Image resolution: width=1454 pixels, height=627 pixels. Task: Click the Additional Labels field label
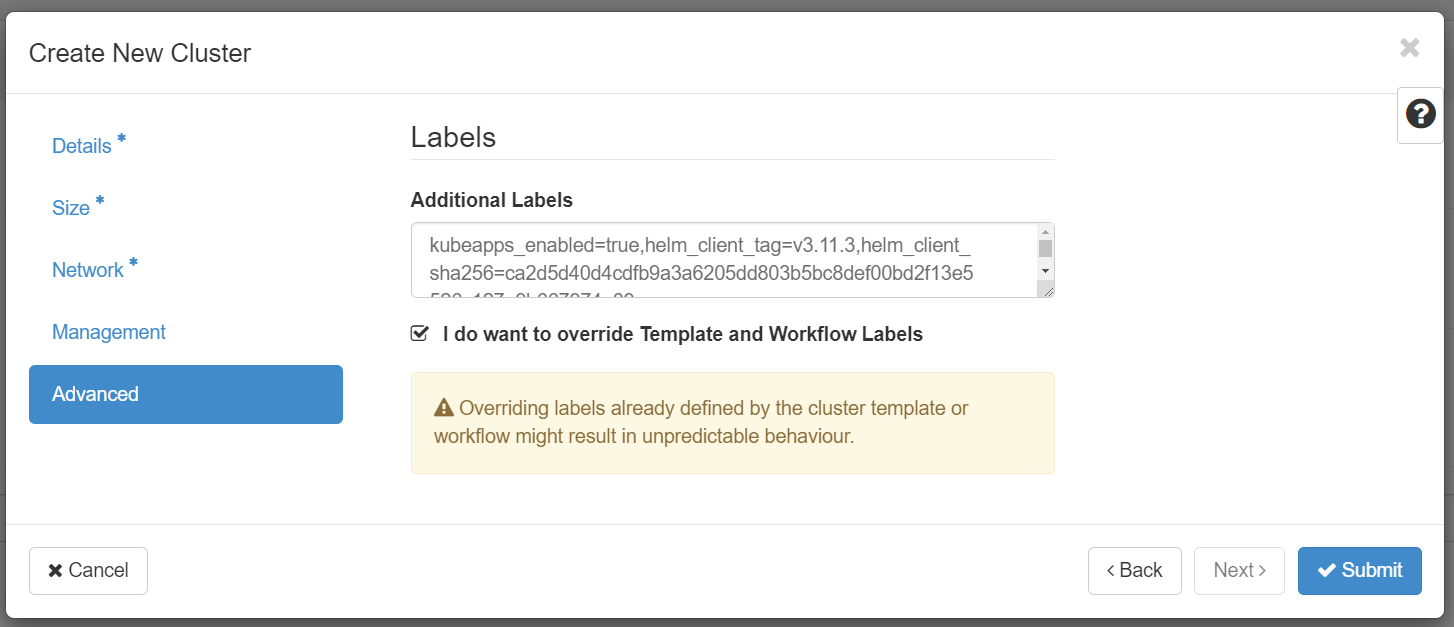tap(491, 200)
